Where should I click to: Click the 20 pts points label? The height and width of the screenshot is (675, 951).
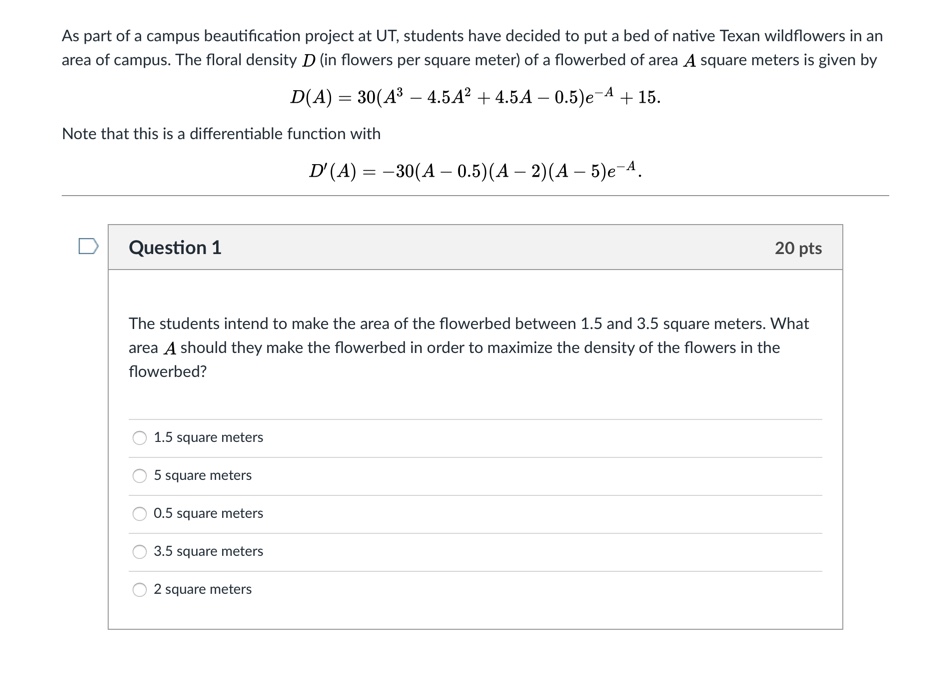pyautogui.click(x=800, y=247)
